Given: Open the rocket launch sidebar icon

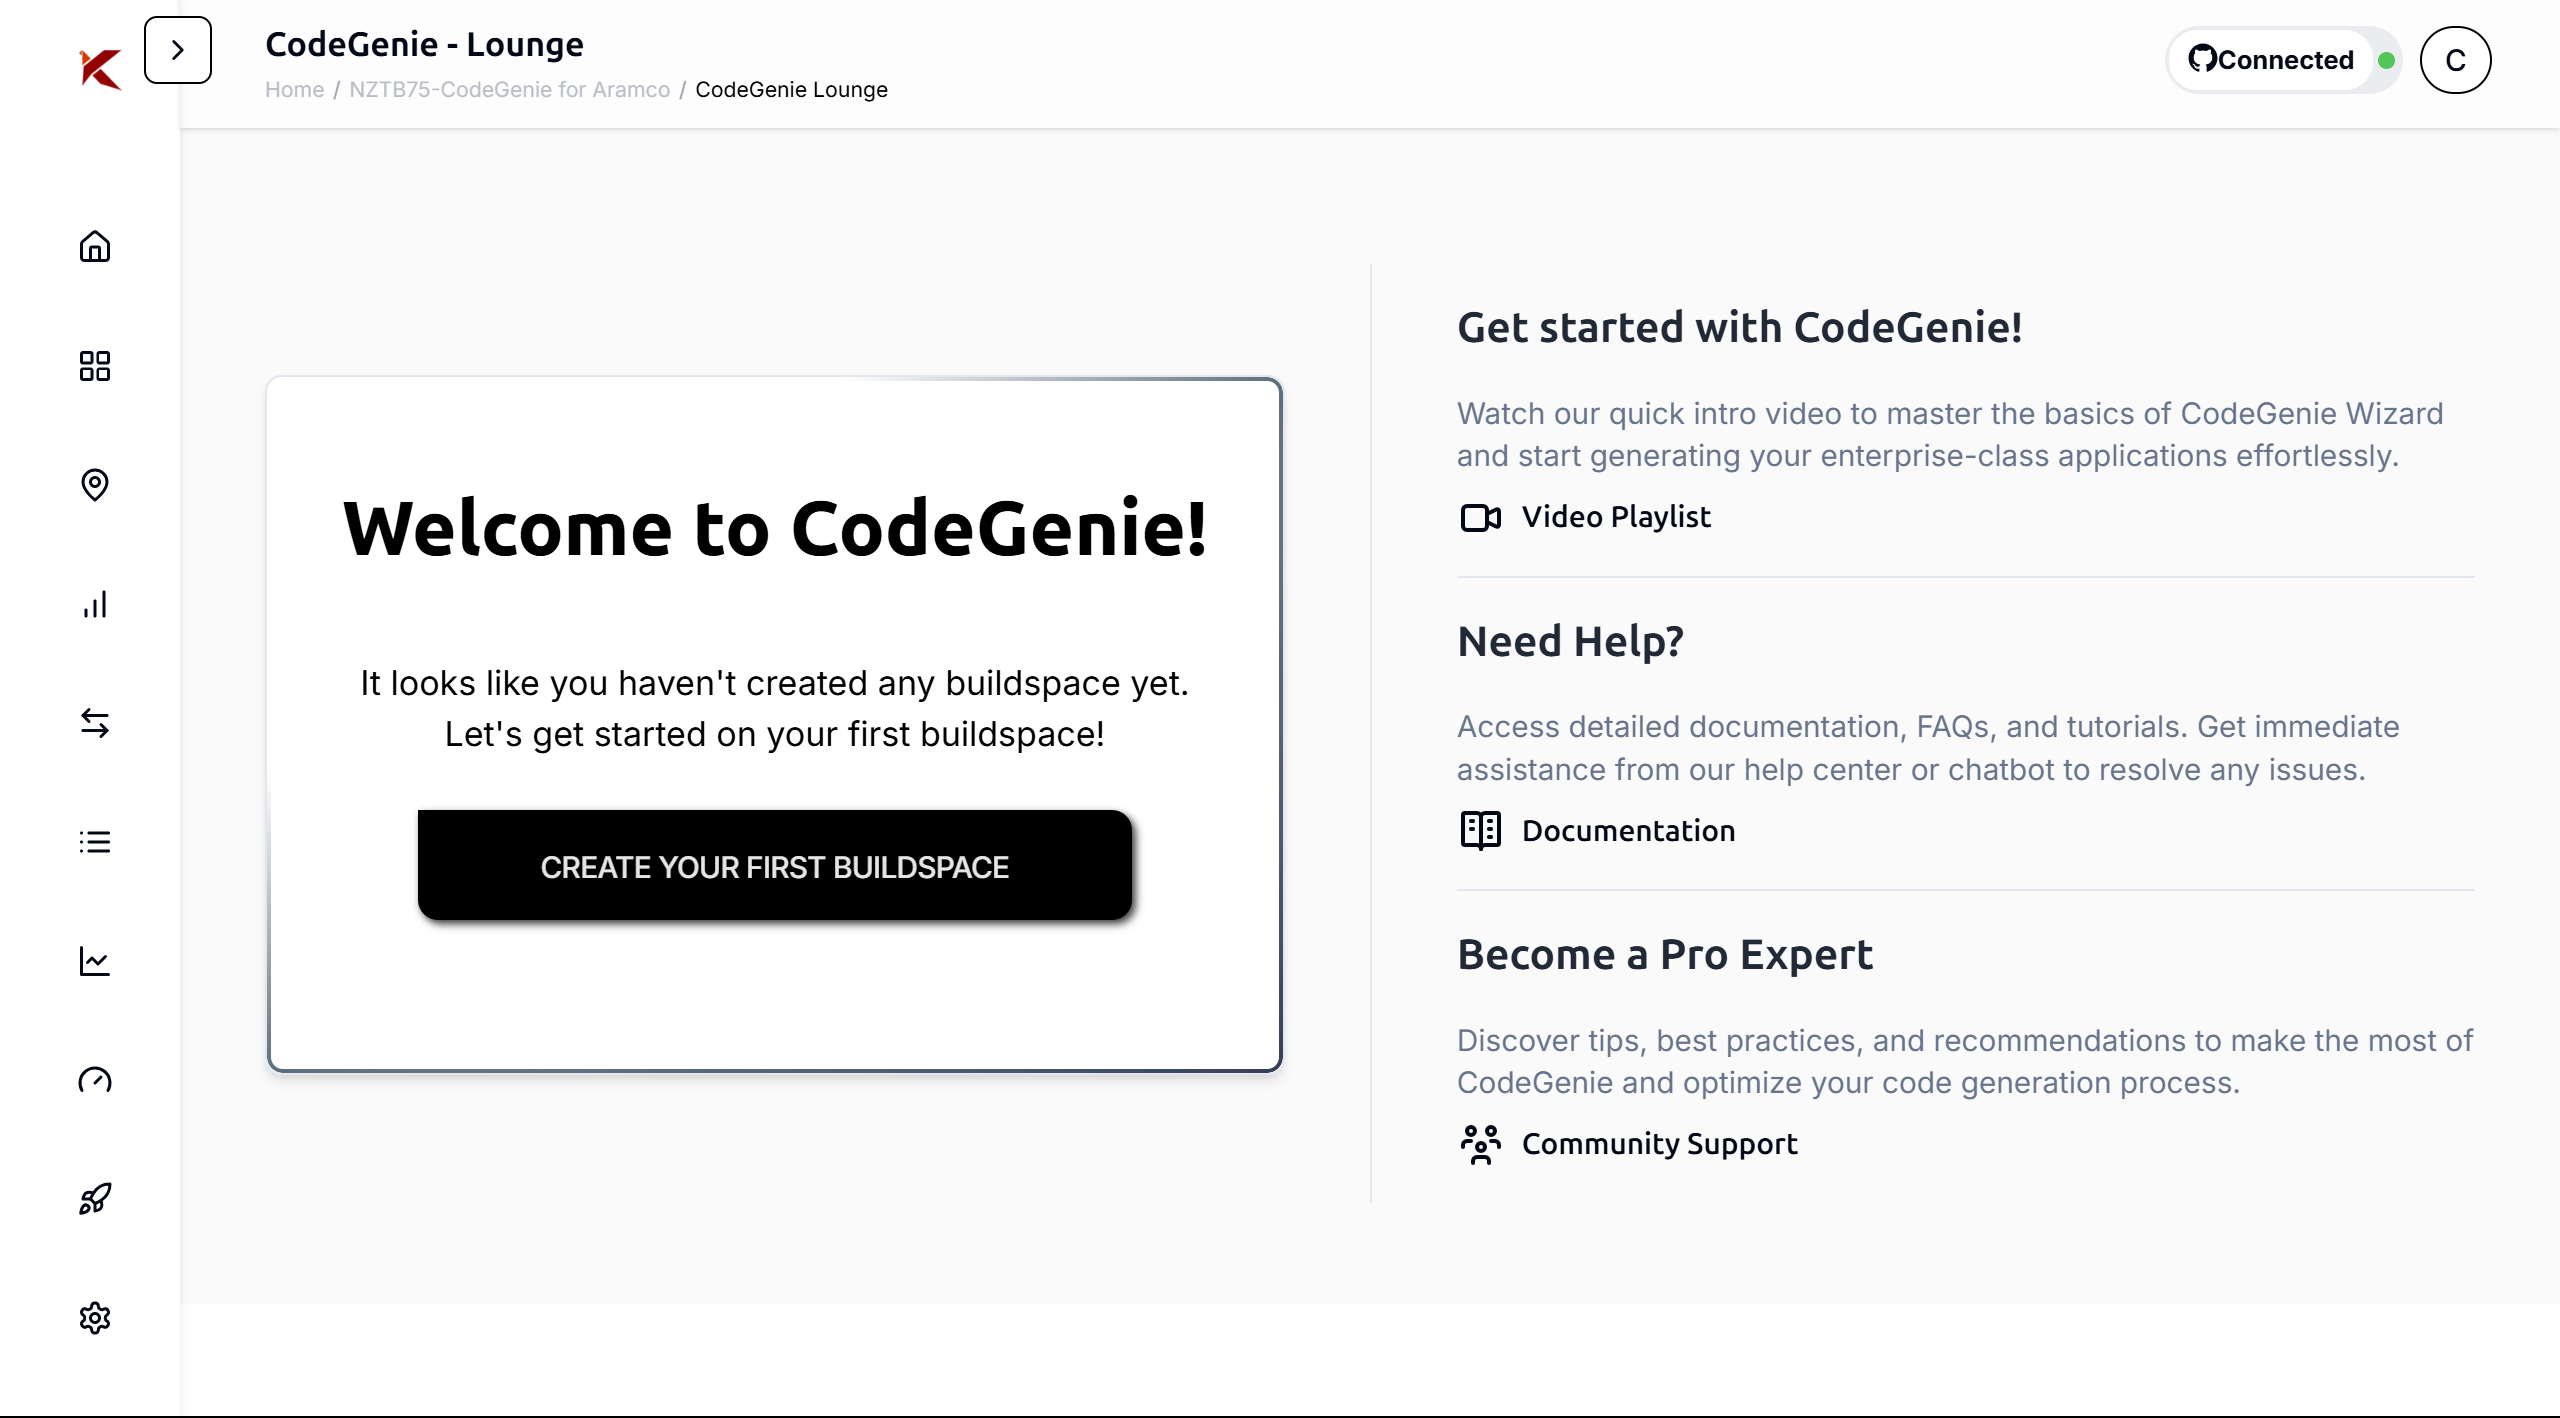Looking at the screenshot, I should [95, 1199].
